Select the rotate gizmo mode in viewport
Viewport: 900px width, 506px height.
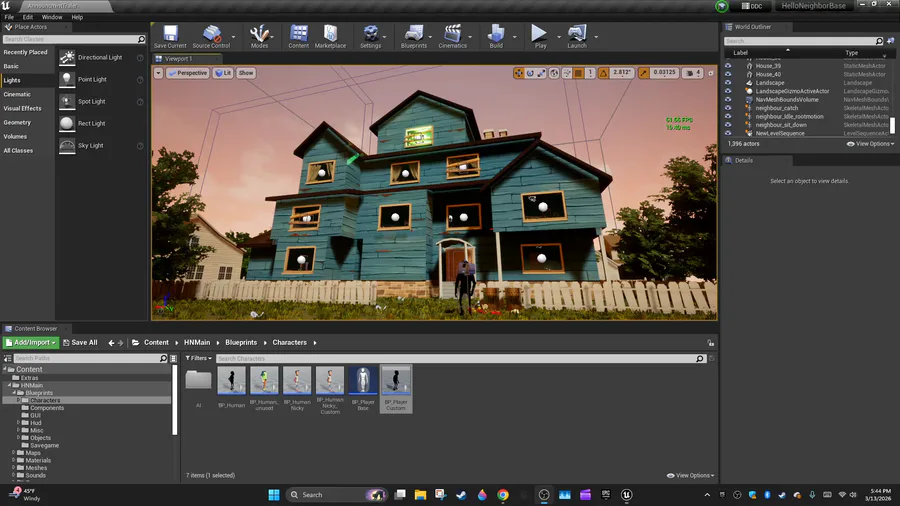pos(530,73)
